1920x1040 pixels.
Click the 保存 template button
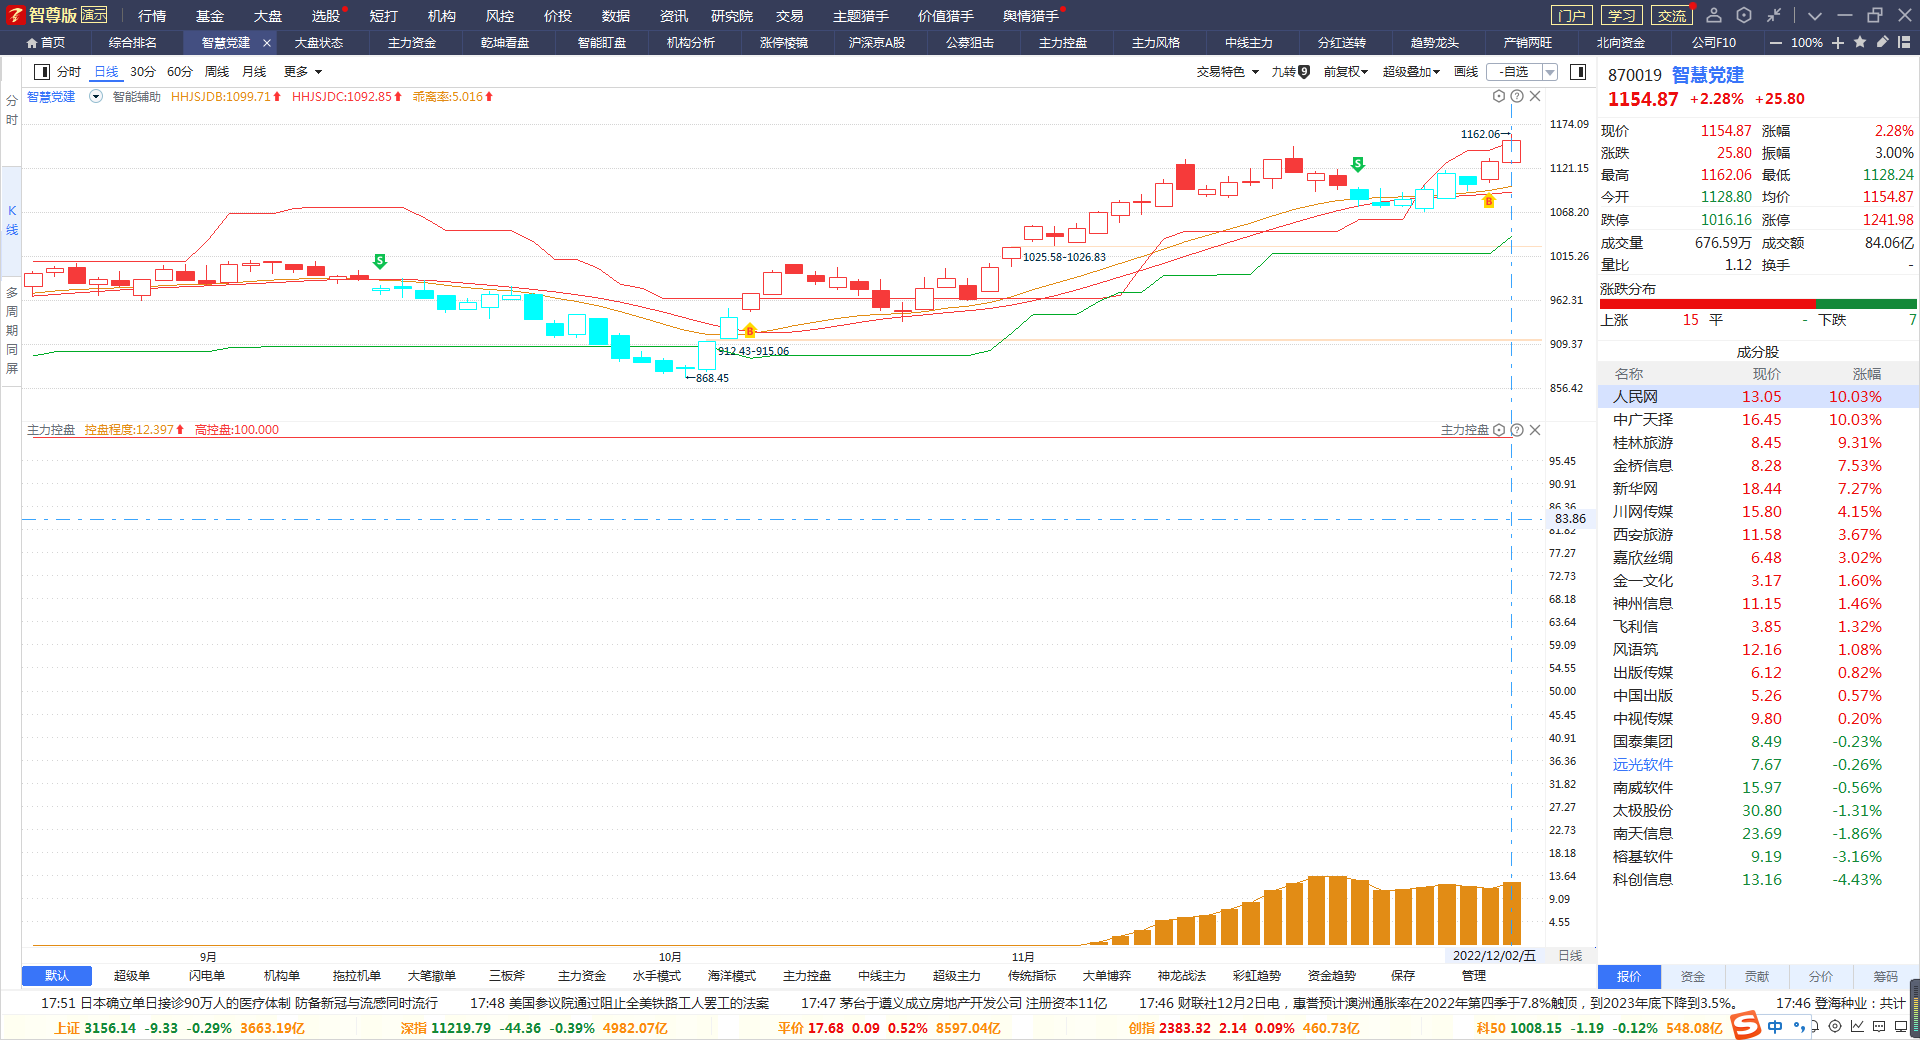pyautogui.click(x=1403, y=976)
